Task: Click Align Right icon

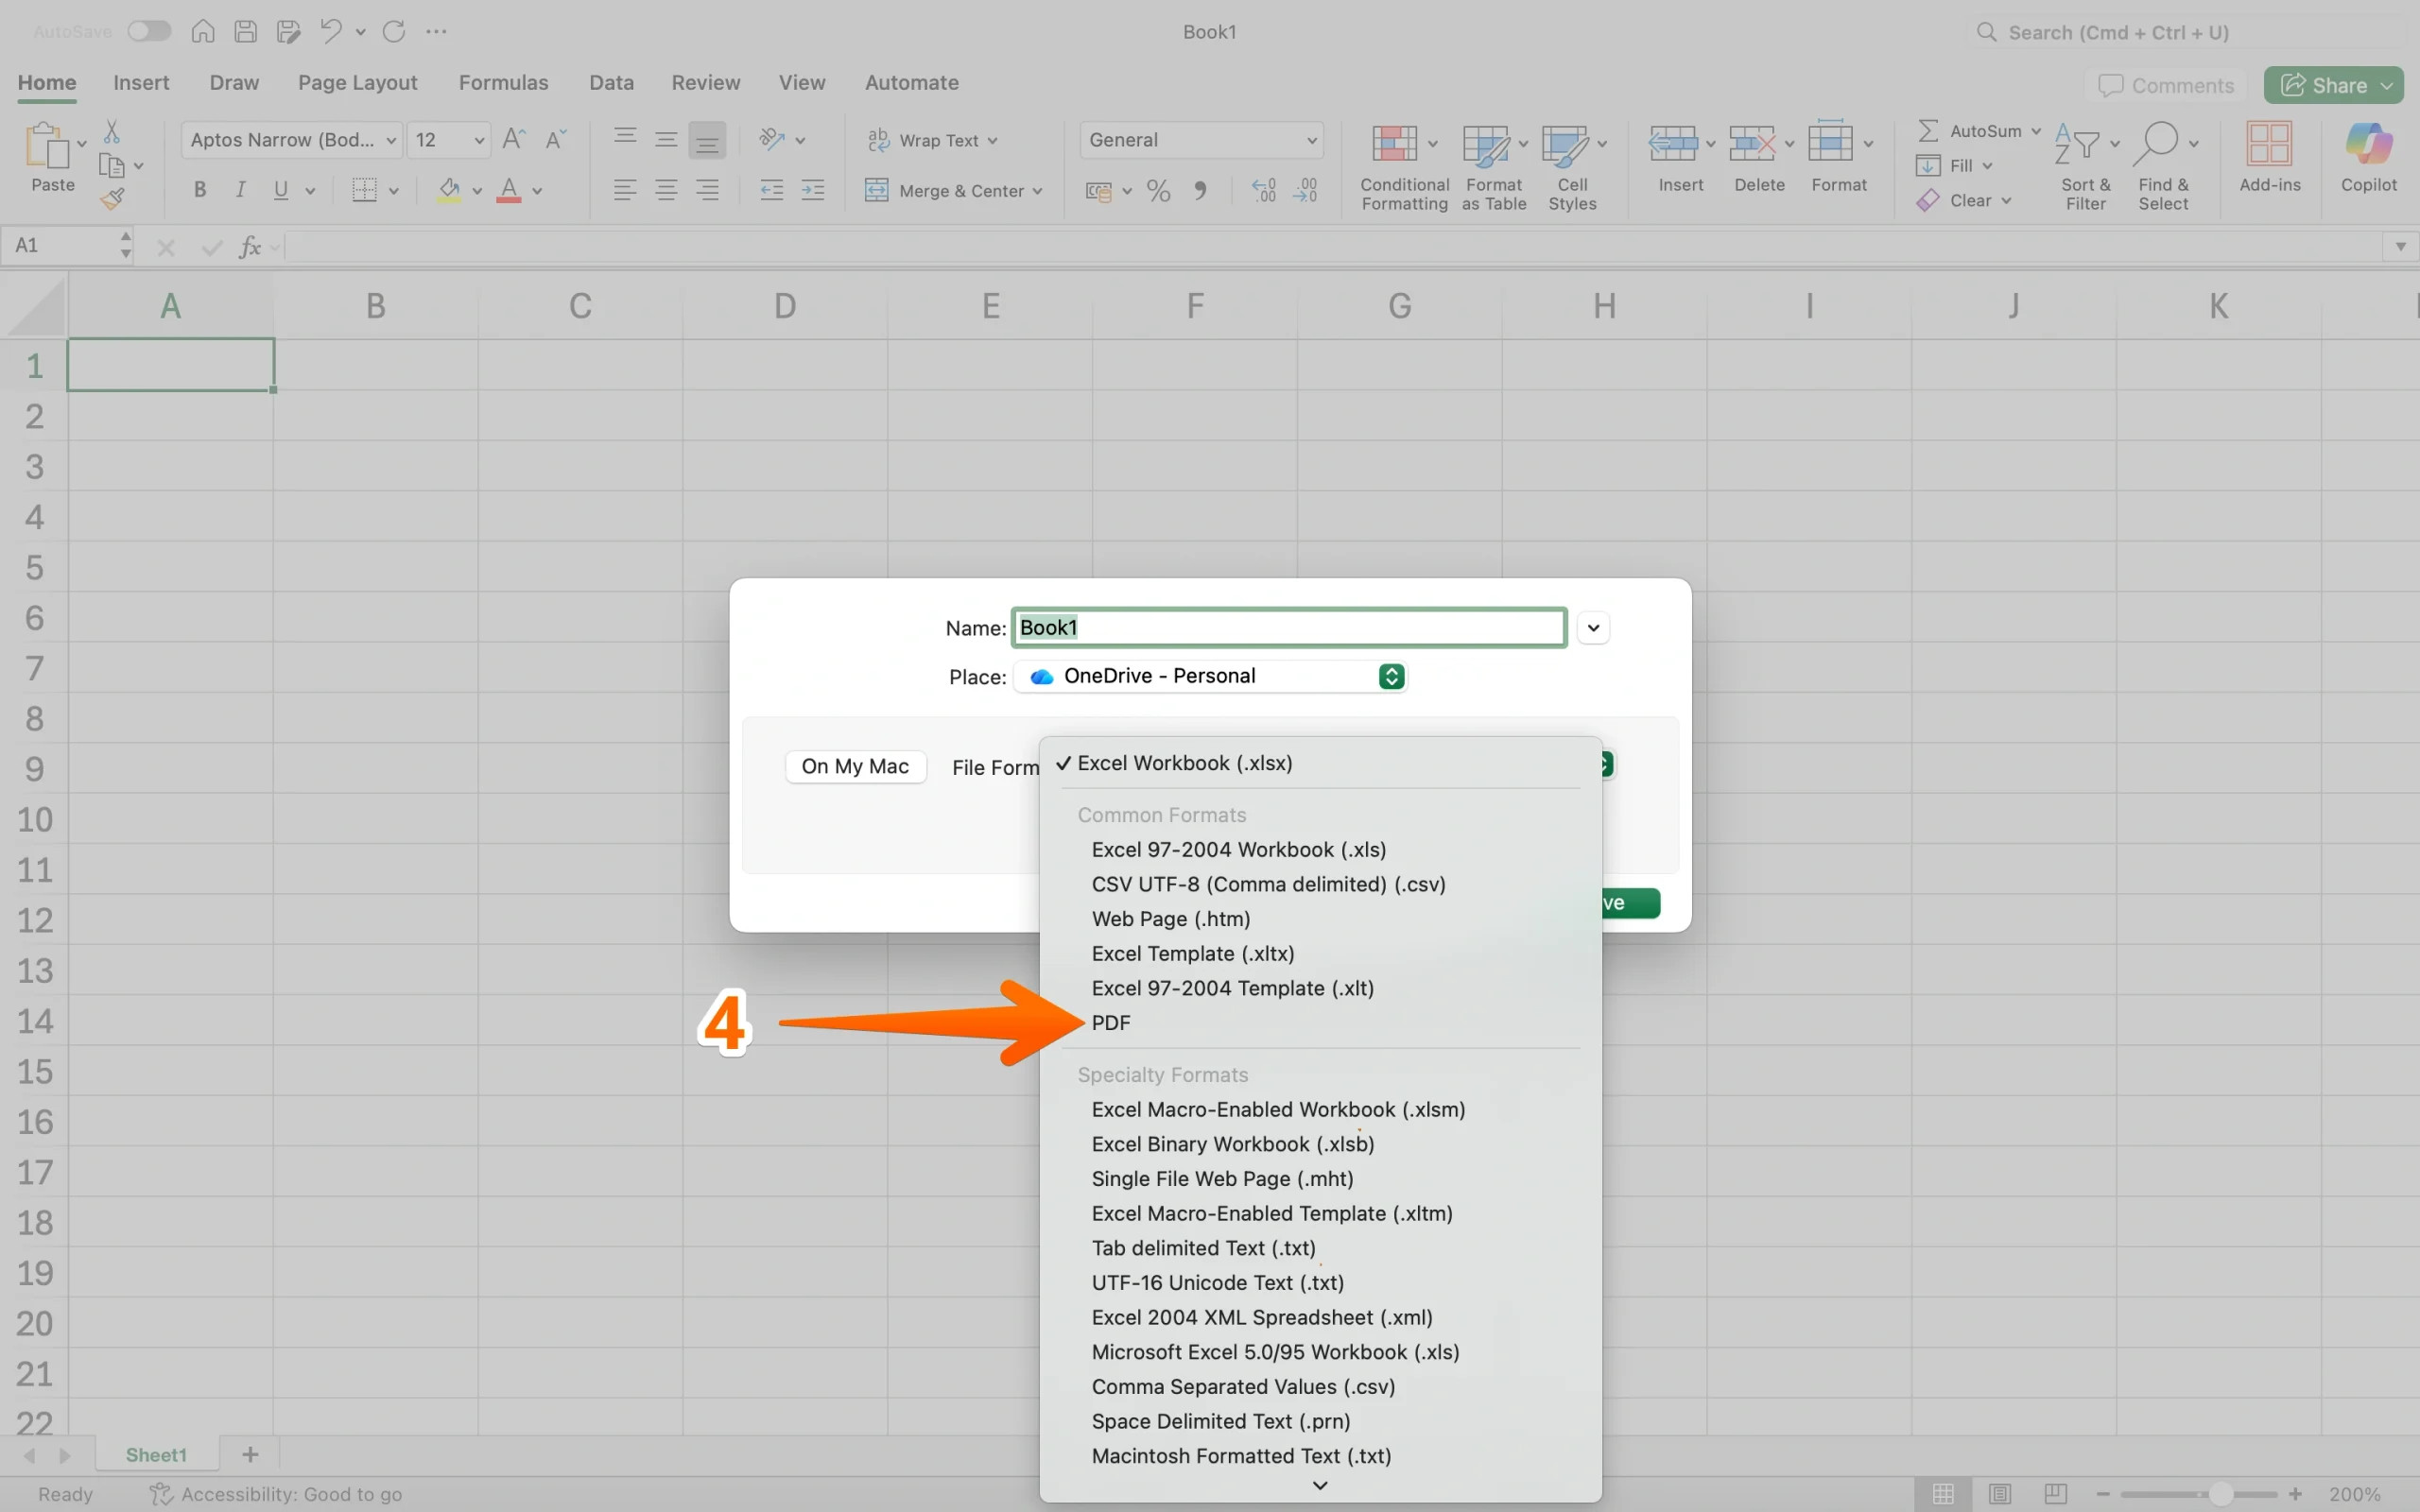Action: [707, 190]
